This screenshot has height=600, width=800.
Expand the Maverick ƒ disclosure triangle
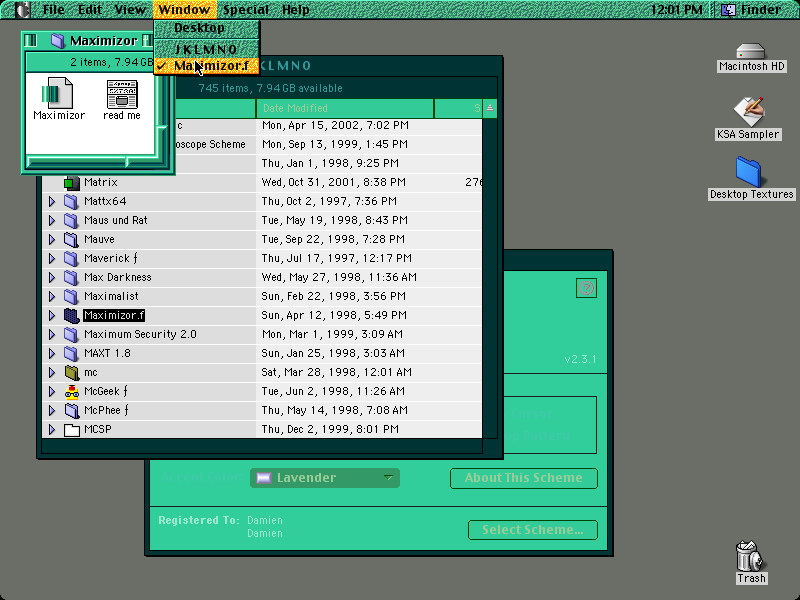pyautogui.click(x=52, y=258)
